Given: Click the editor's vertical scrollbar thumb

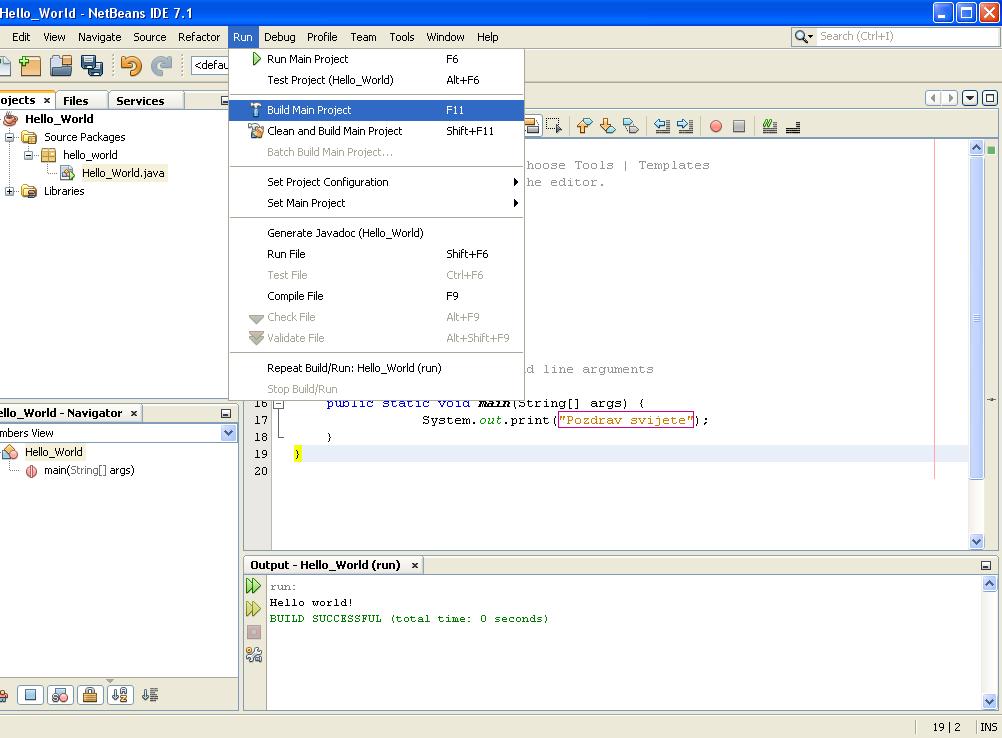Looking at the screenshot, I should click(x=977, y=318).
